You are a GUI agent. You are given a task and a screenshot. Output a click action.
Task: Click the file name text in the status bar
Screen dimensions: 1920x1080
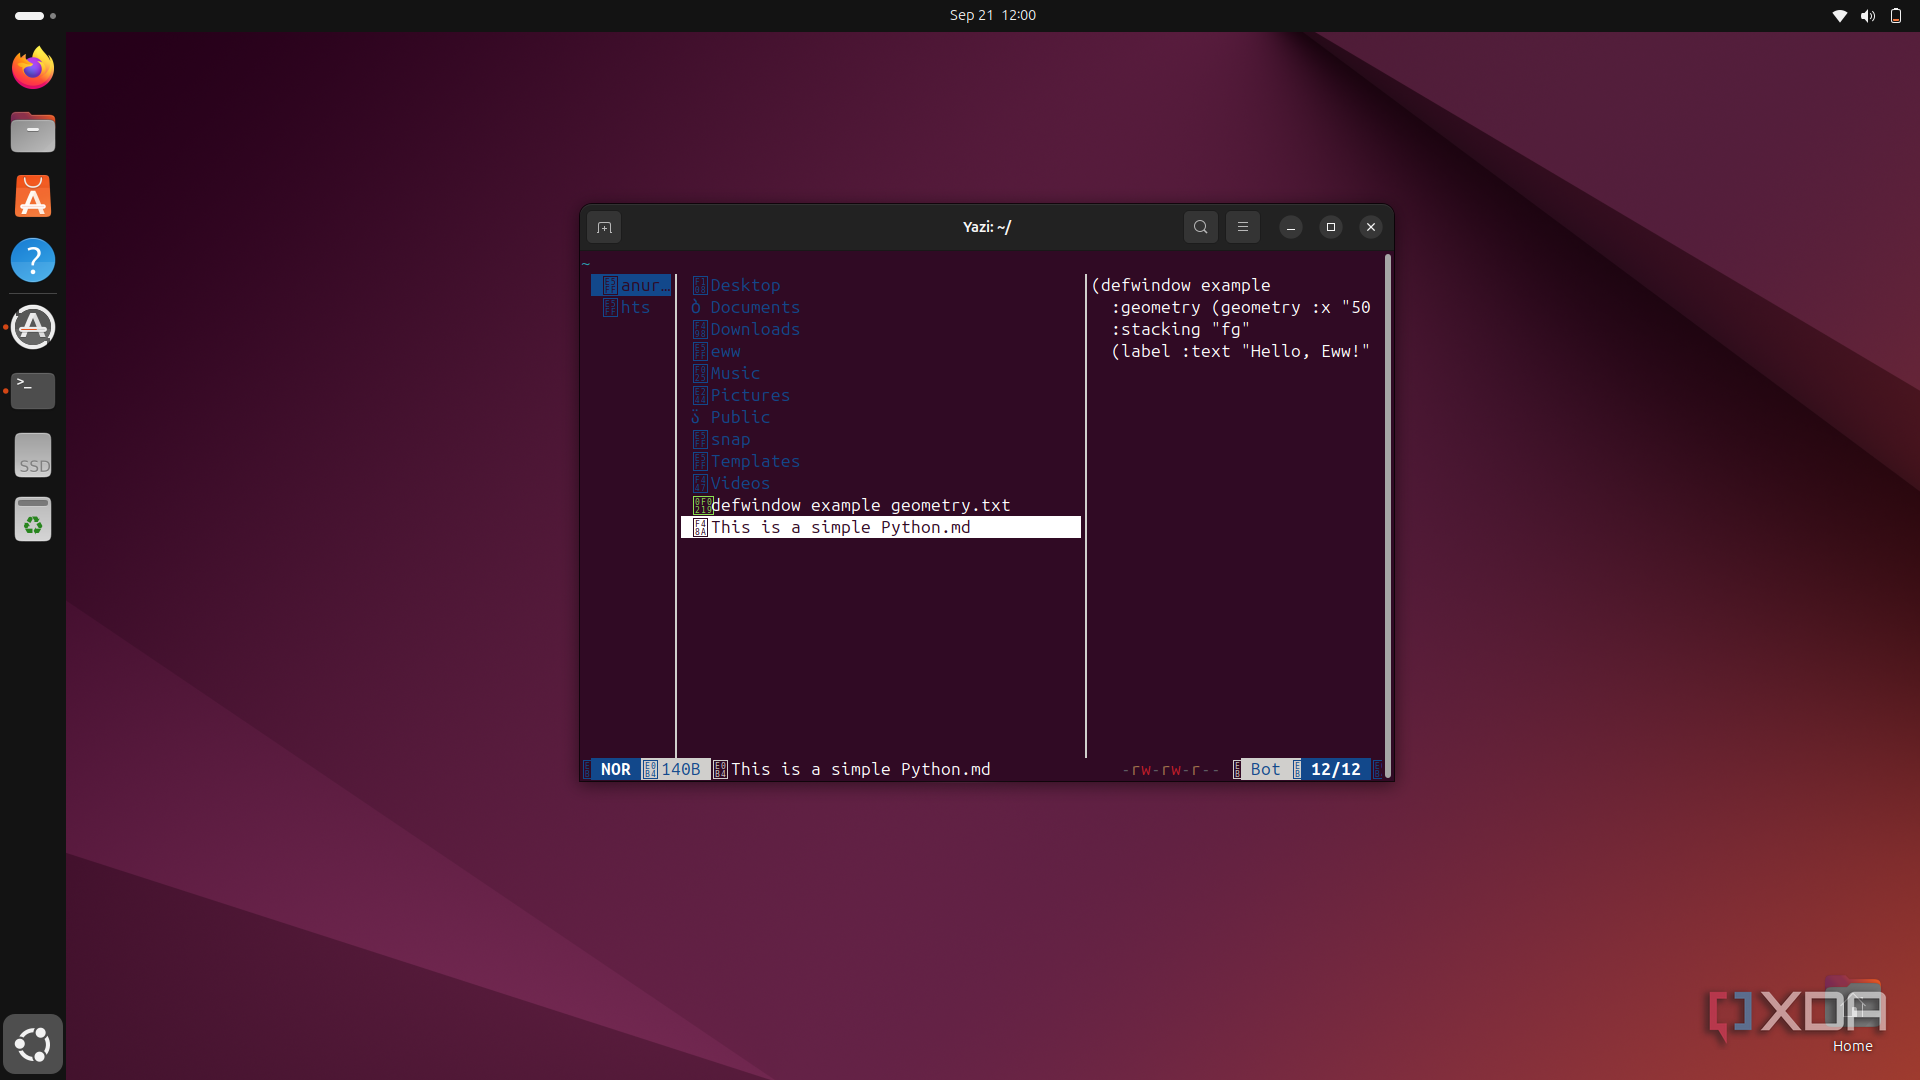click(861, 769)
